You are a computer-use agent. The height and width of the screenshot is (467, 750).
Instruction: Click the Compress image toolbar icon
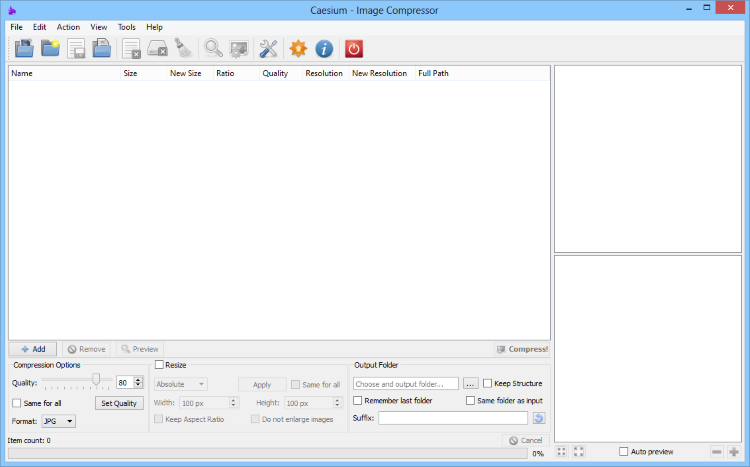(239, 48)
